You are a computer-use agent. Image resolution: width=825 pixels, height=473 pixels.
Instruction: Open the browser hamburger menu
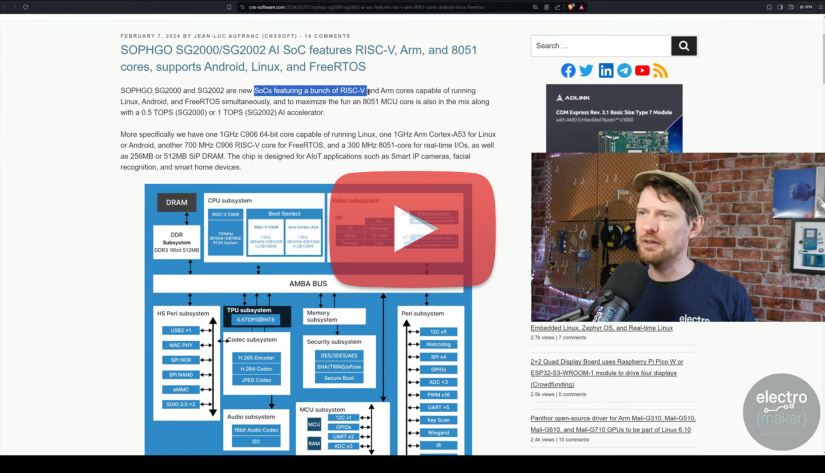[819, 7]
